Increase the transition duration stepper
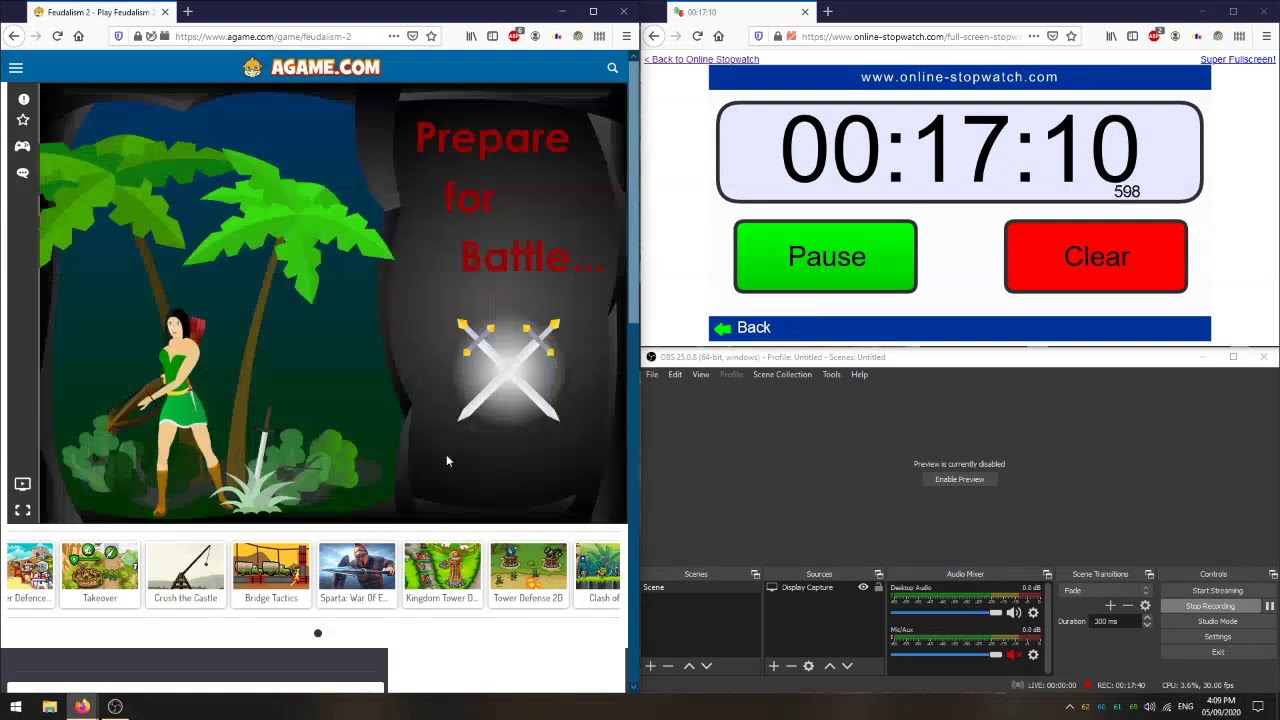1280x720 pixels. 1147,618
